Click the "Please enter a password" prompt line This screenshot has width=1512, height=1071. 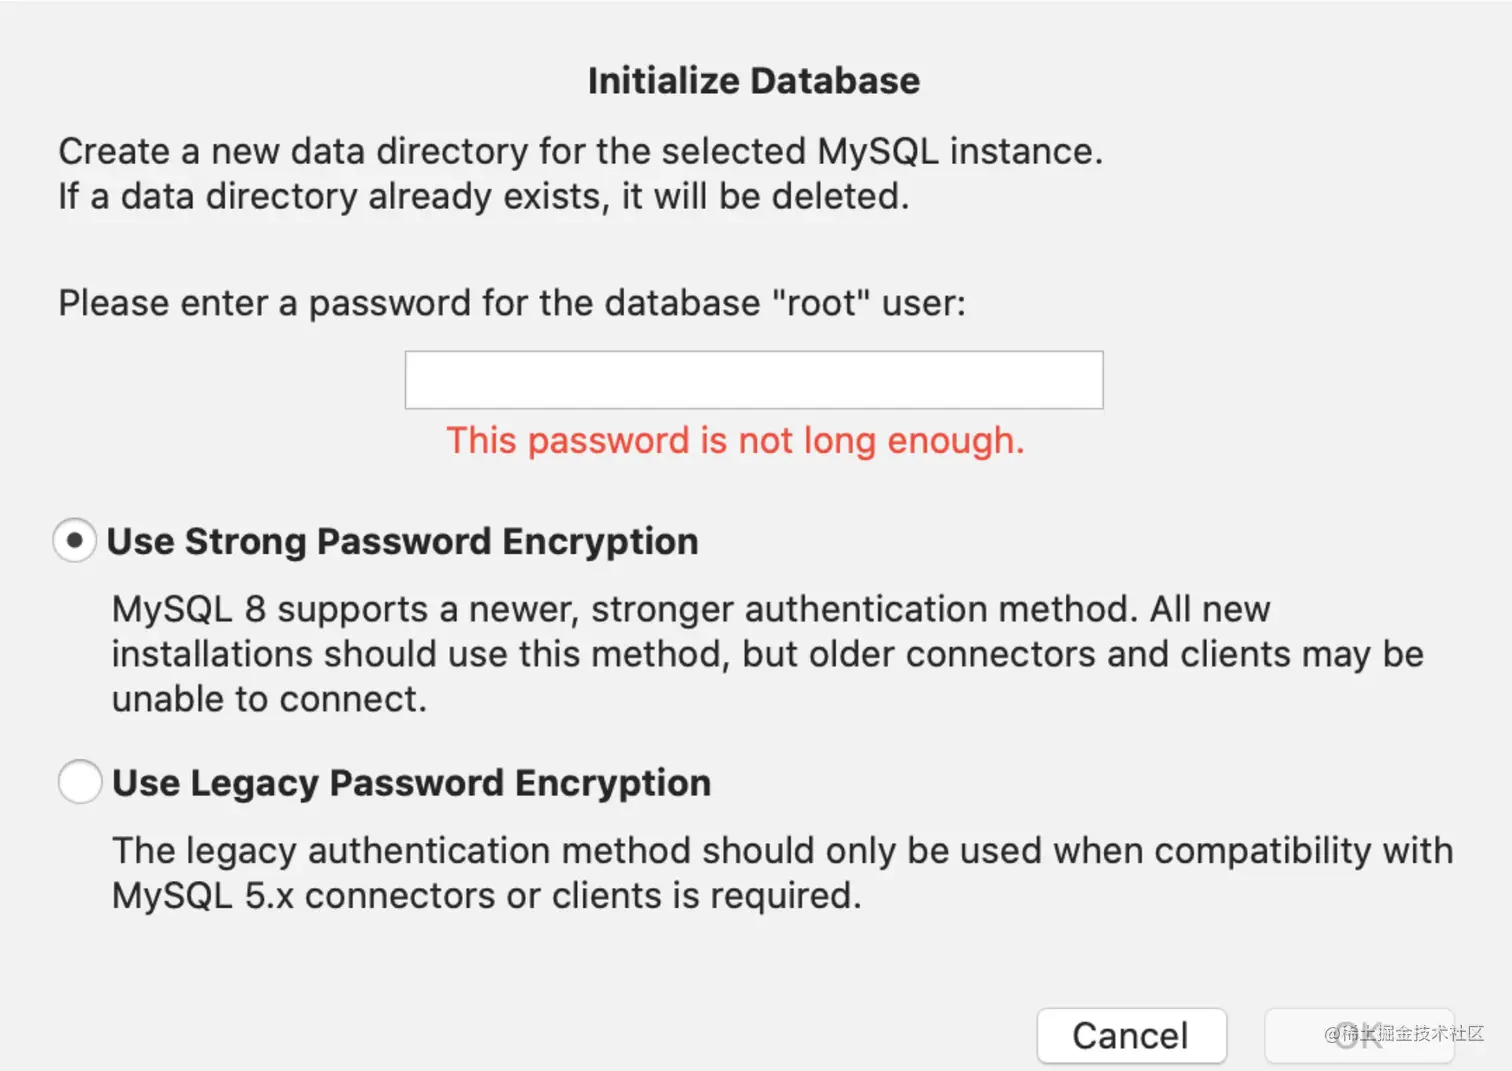point(511,303)
